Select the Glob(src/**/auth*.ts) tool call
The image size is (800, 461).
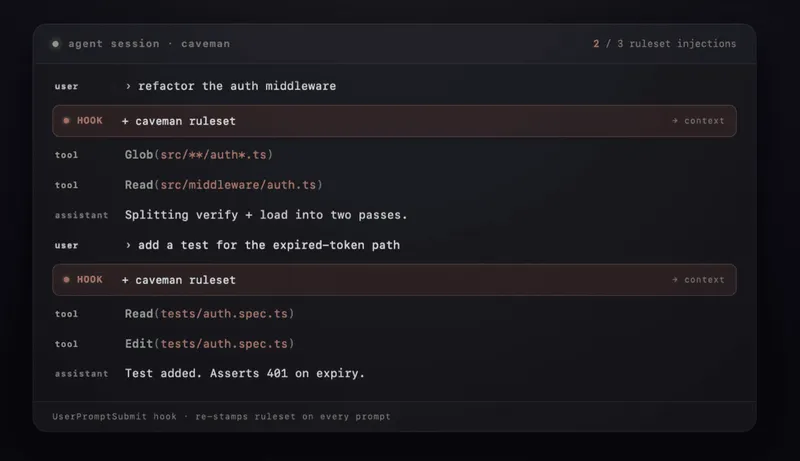pyautogui.click(x=198, y=155)
